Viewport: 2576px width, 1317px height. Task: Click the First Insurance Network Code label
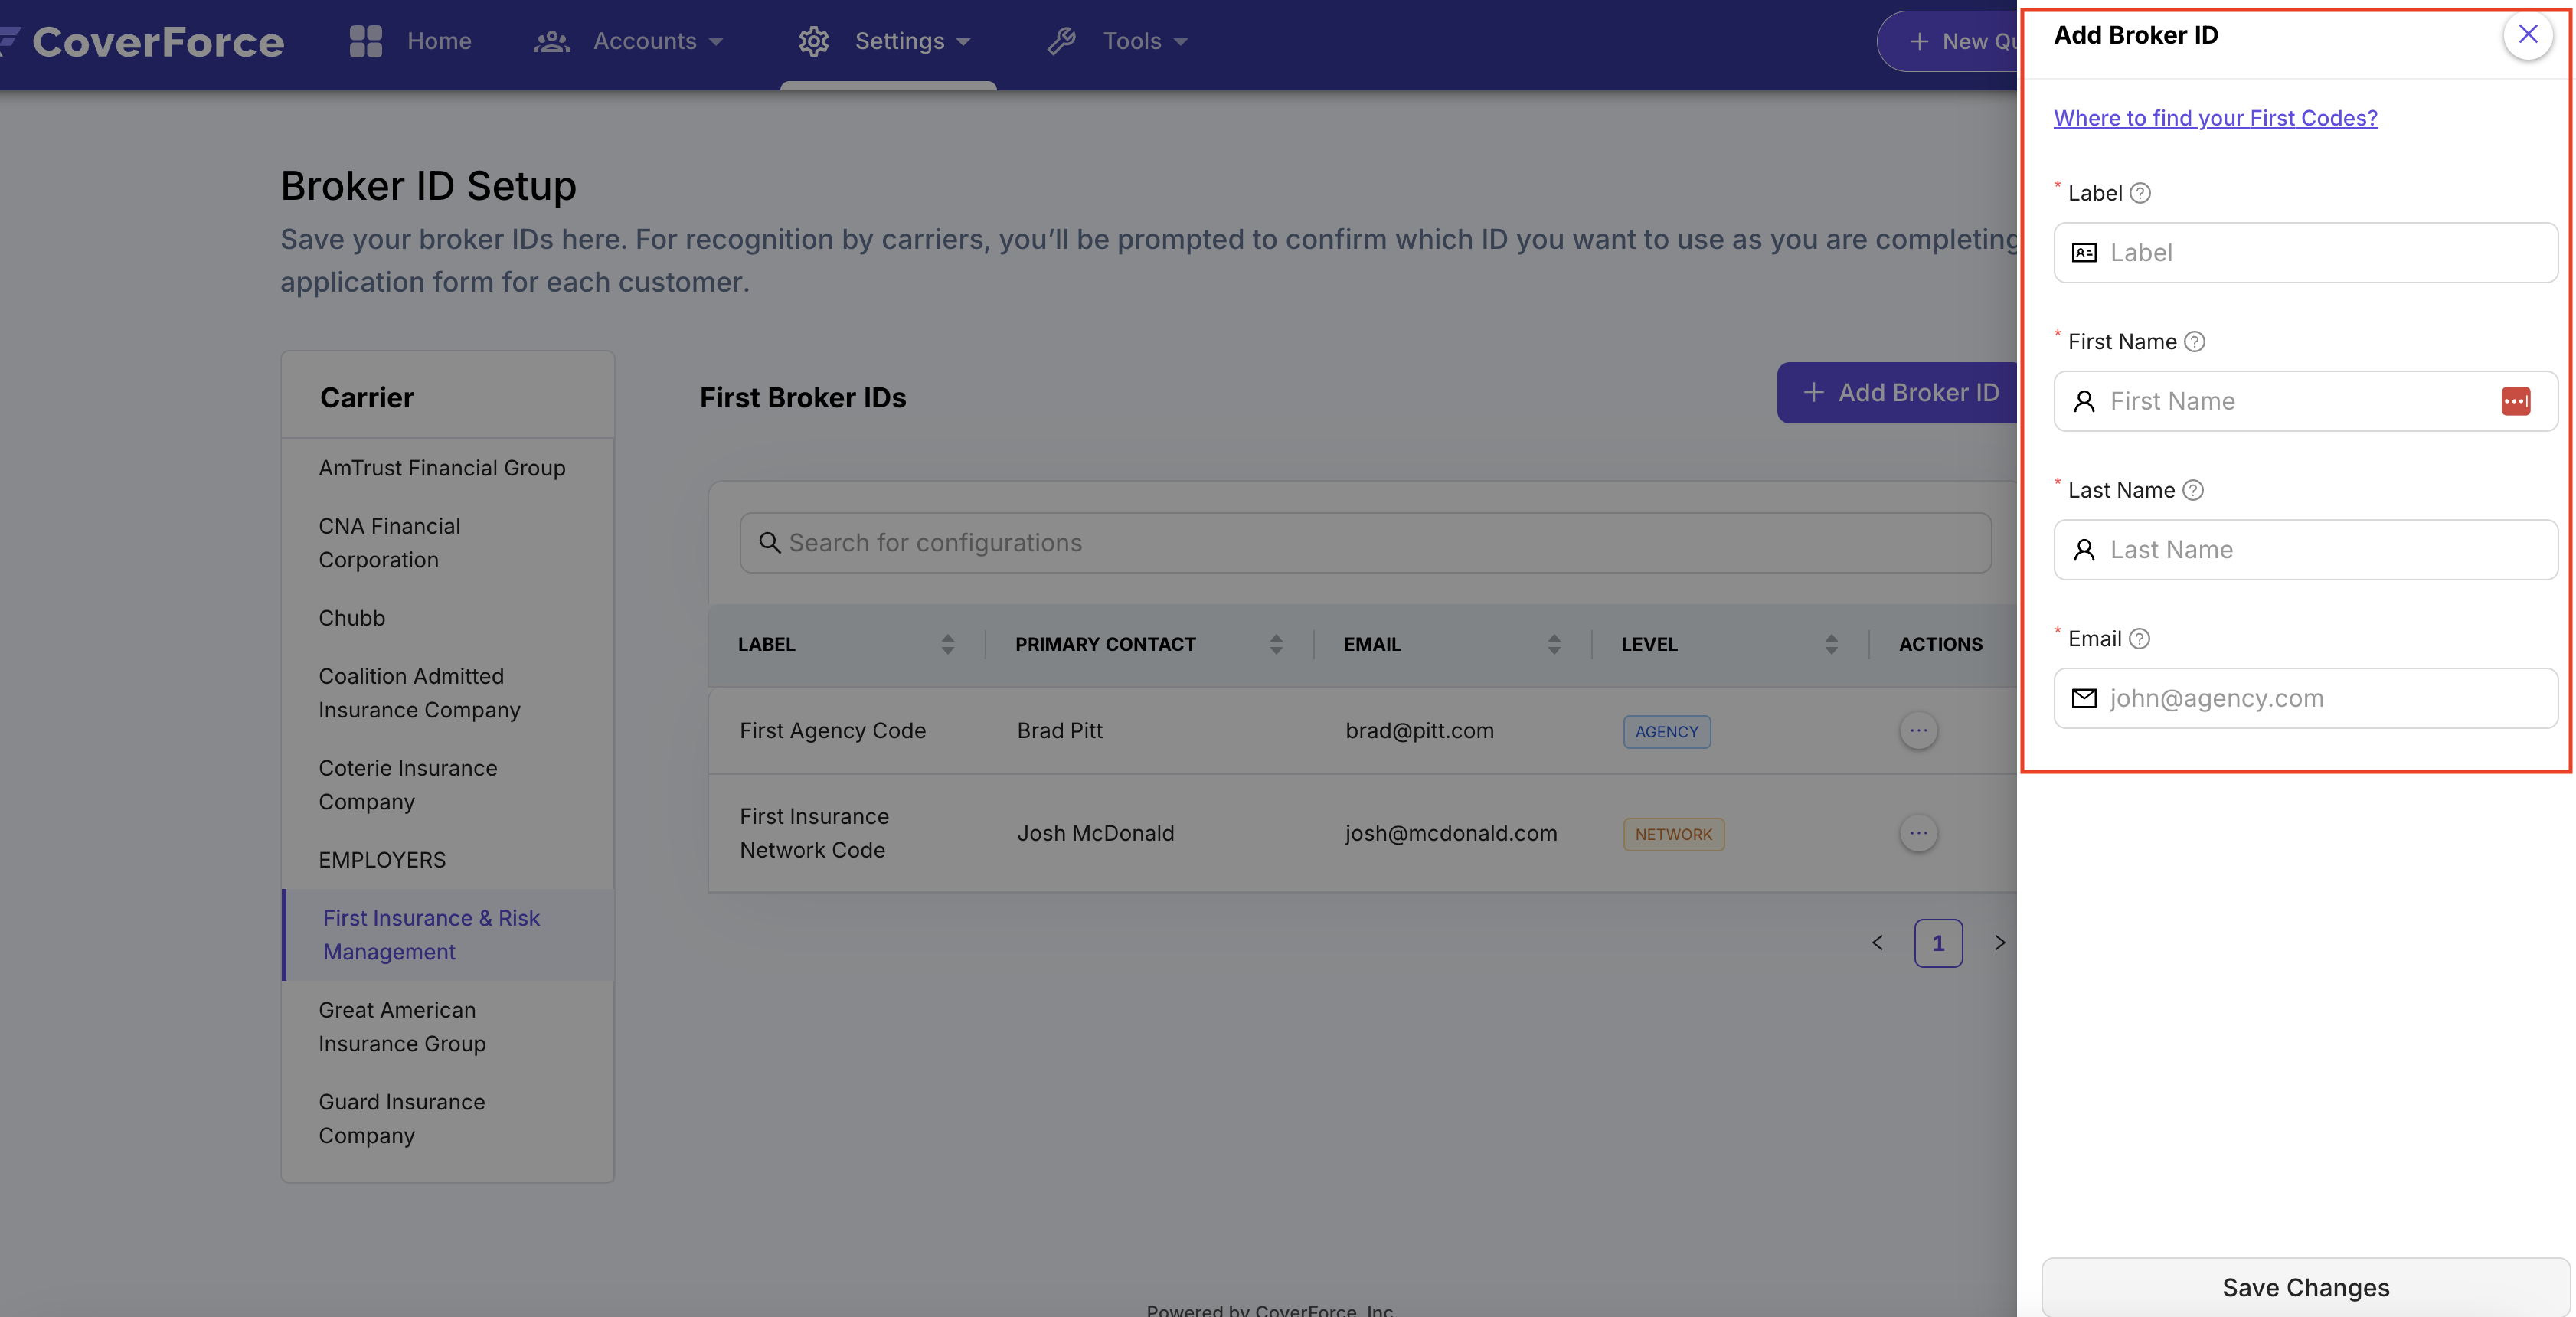pos(814,833)
